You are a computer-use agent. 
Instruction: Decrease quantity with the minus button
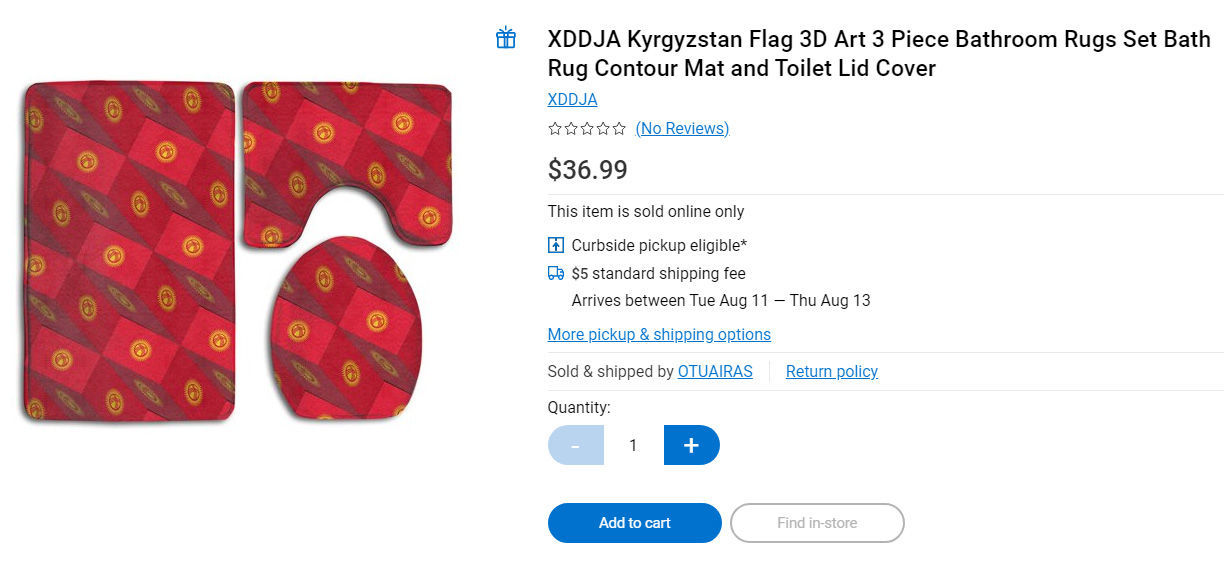point(576,445)
